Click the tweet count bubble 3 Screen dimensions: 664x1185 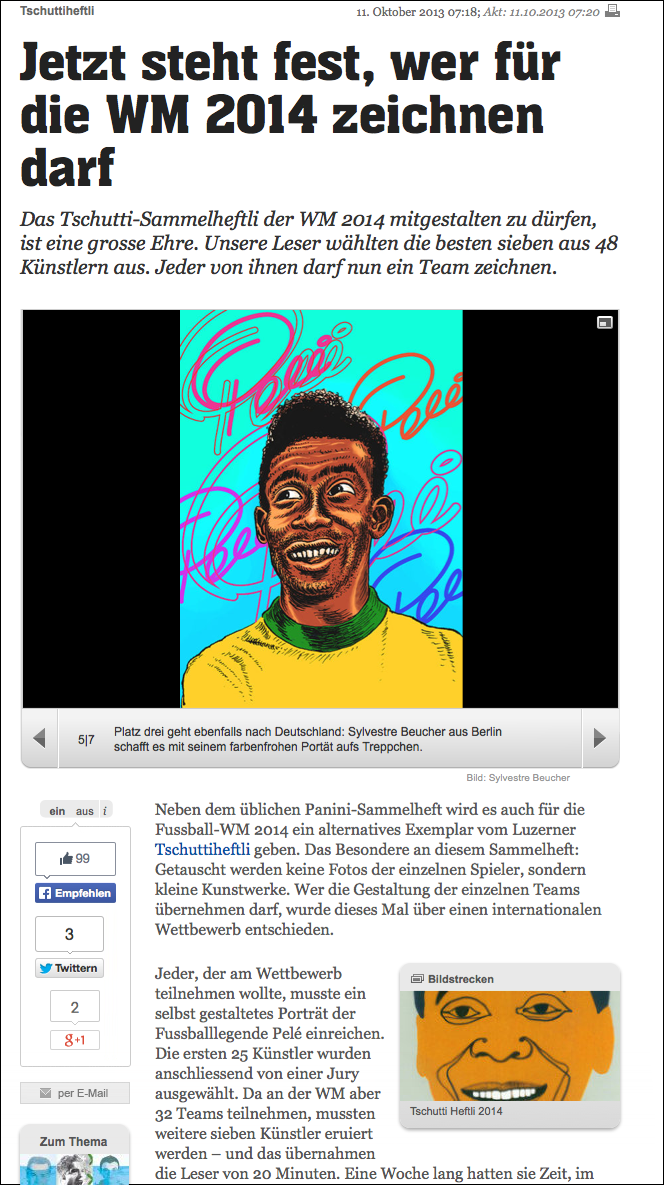69,934
